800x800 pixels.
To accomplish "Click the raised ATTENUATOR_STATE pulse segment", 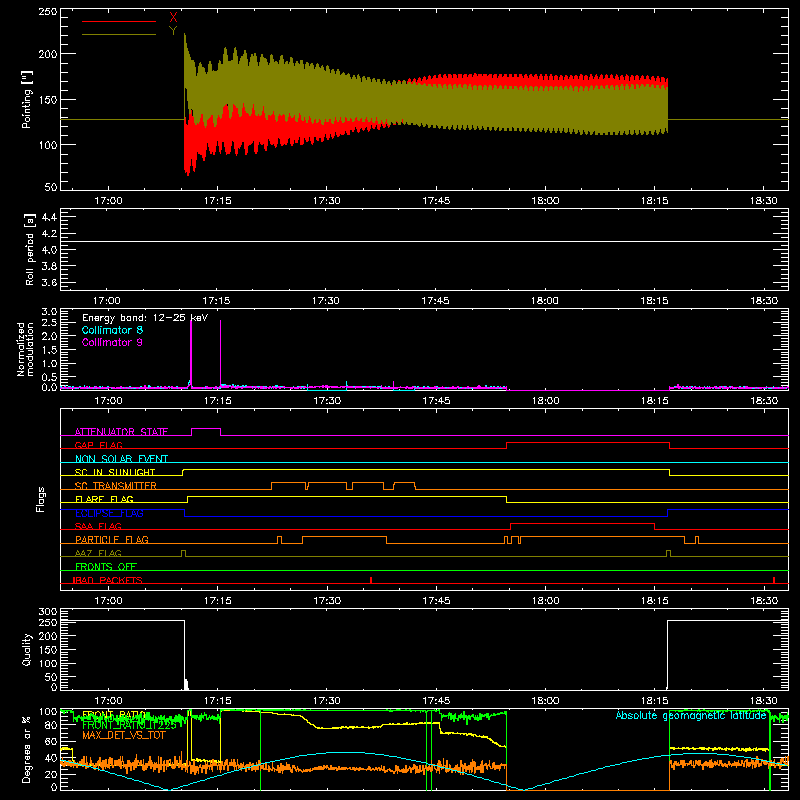I will coord(206,429).
